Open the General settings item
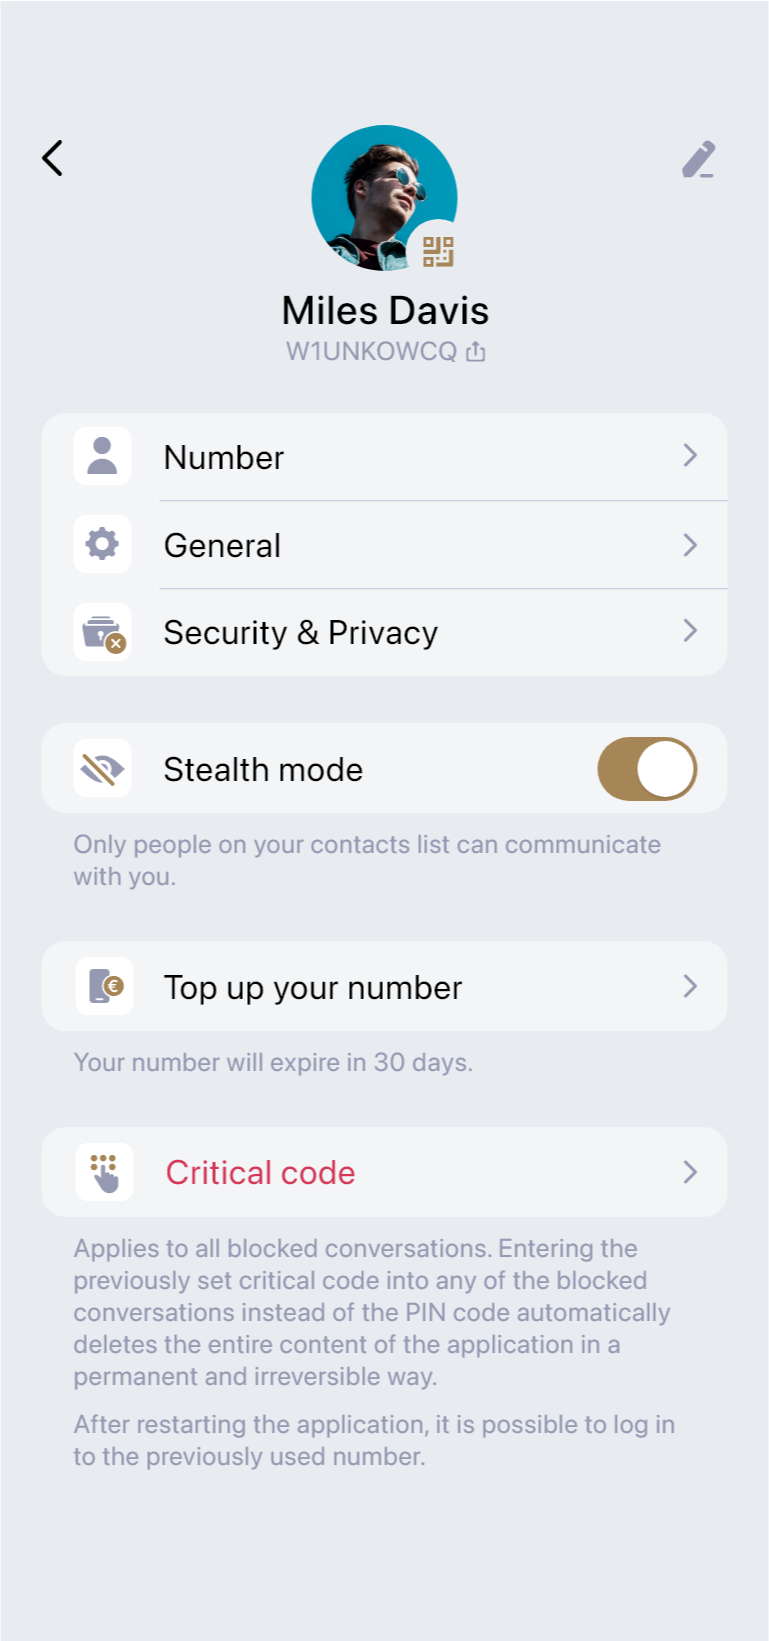The width and height of the screenshot is (769, 1641). click(x=223, y=545)
